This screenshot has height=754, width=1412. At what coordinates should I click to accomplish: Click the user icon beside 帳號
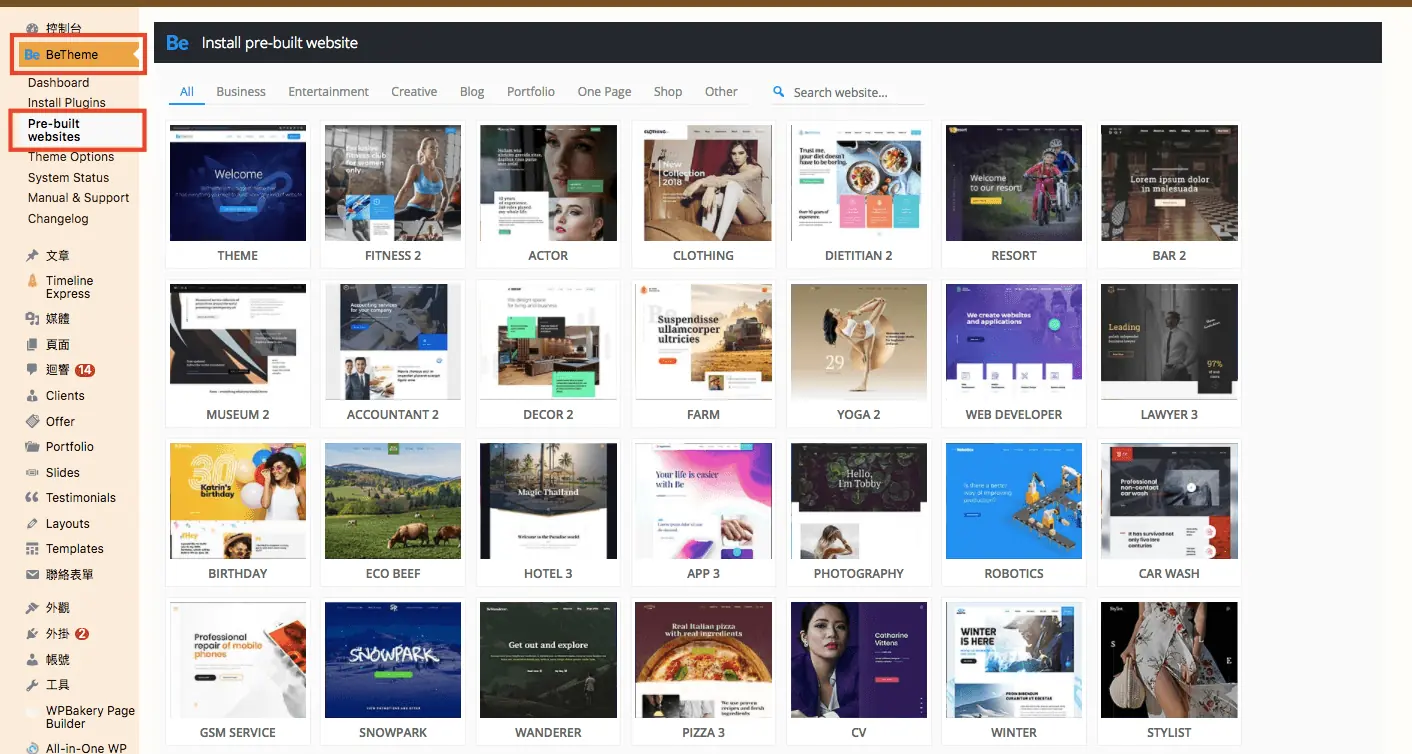pyautogui.click(x=33, y=660)
